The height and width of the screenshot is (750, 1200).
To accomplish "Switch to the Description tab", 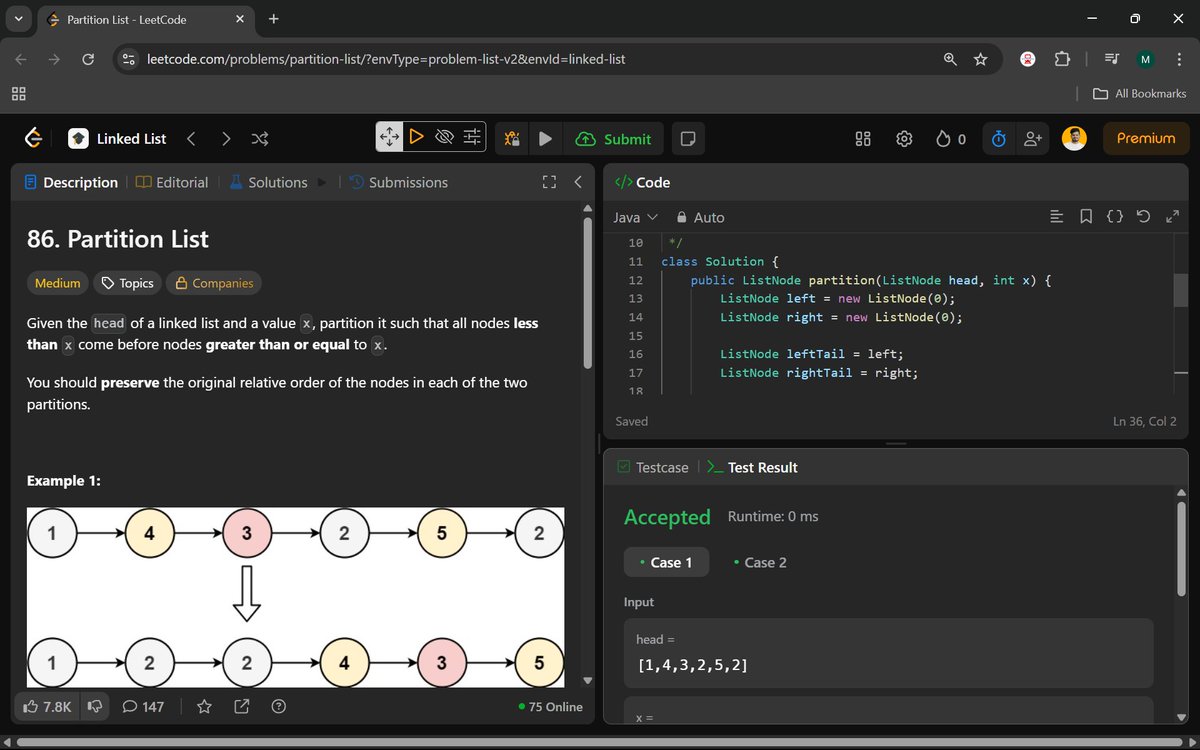I will pos(71,182).
